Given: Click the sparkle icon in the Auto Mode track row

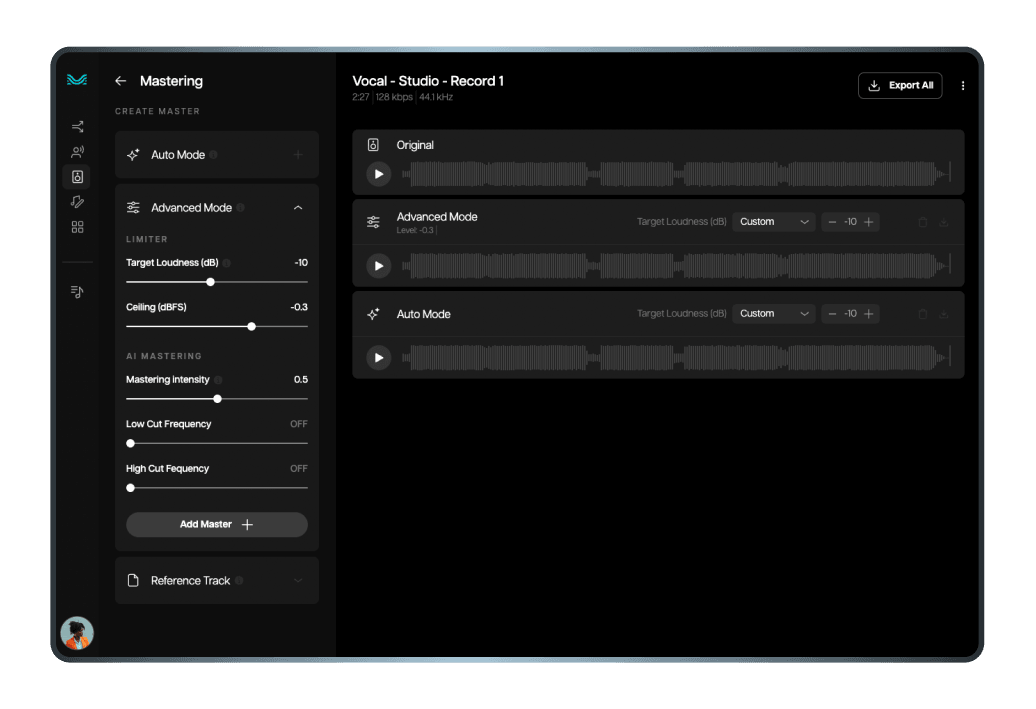Looking at the screenshot, I should click(373, 314).
